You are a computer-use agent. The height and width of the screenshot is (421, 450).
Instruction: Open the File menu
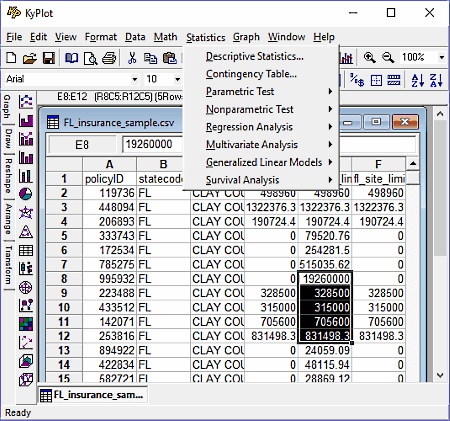click(14, 37)
